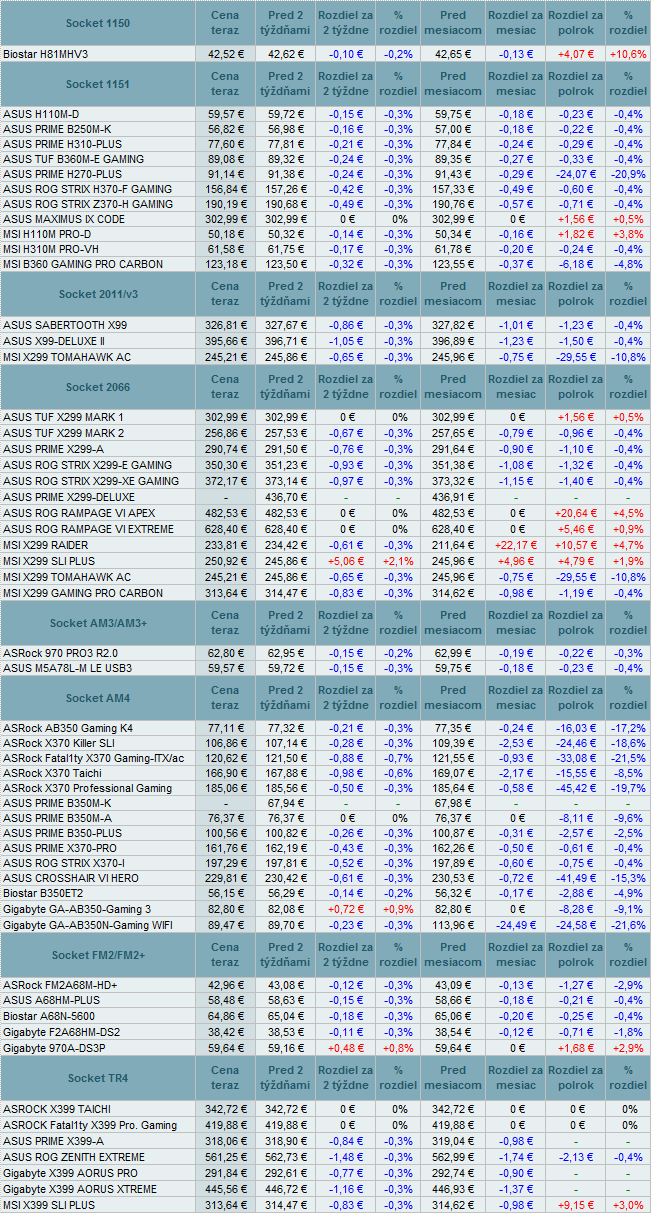
Task: Click Gigabyte X399 AORUS XTREME name
Action: pos(80,1189)
